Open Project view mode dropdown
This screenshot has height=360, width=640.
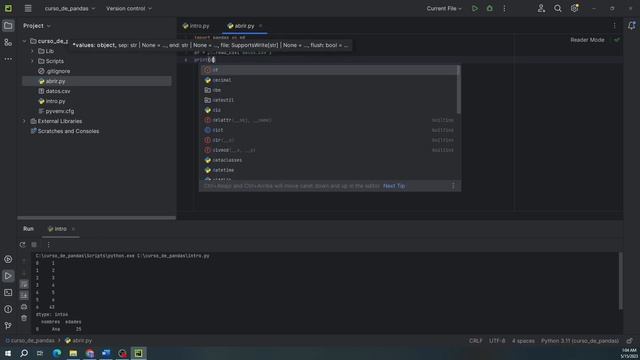click(x=37, y=26)
